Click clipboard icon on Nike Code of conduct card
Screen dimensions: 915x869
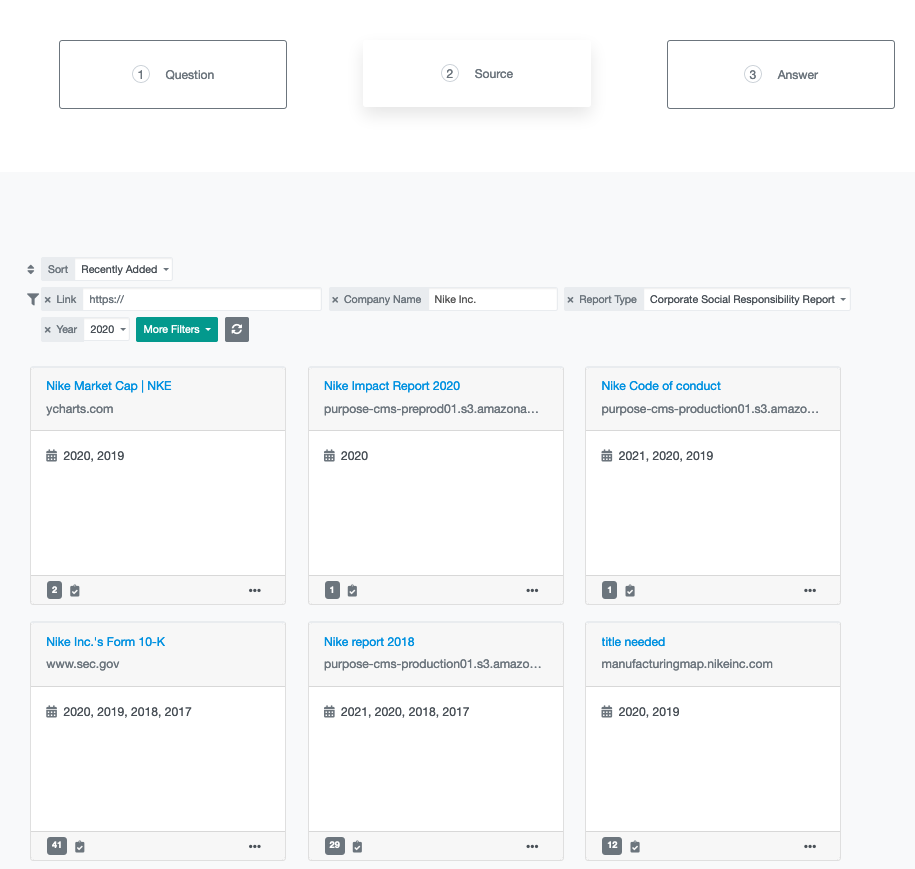pyautogui.click(x=630, y=591)
